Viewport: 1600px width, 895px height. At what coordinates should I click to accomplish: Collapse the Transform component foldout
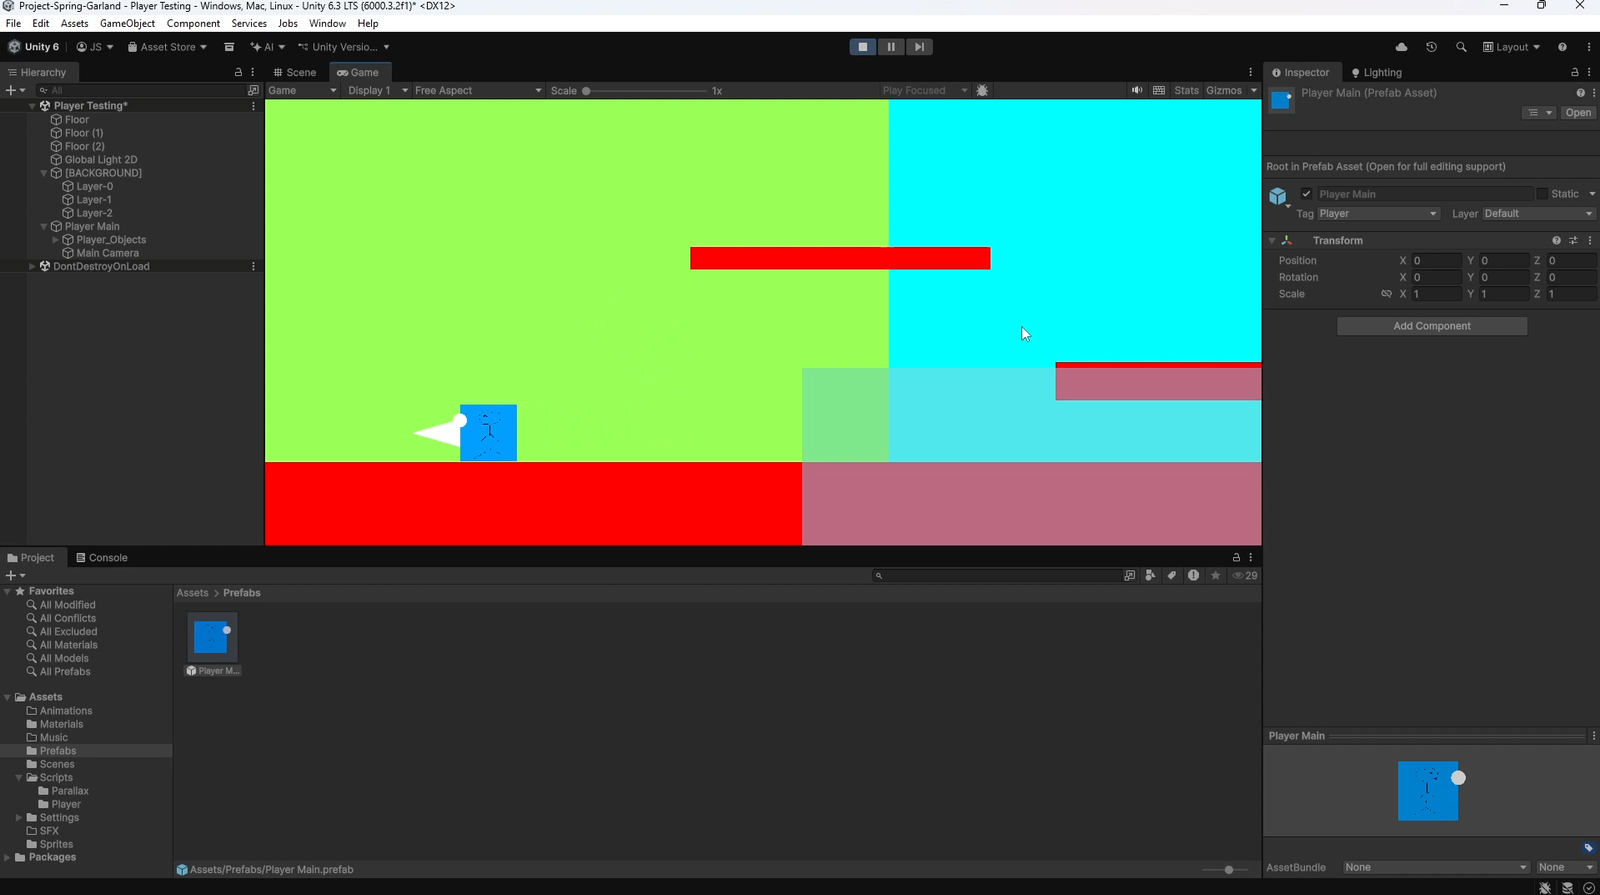[1272, 241]
